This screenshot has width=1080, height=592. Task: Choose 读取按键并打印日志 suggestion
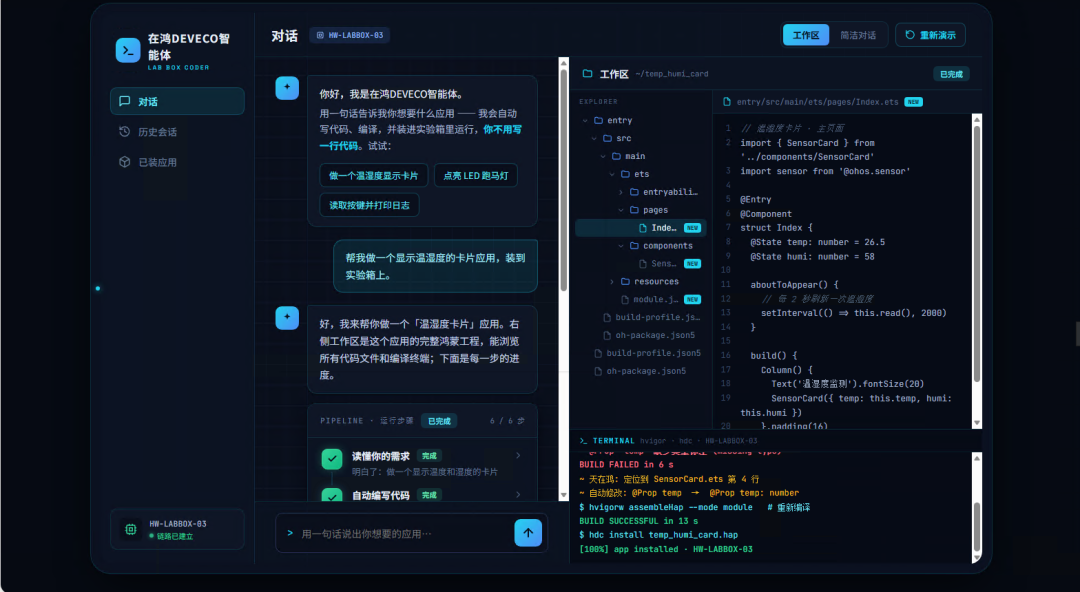coord(369,205)
